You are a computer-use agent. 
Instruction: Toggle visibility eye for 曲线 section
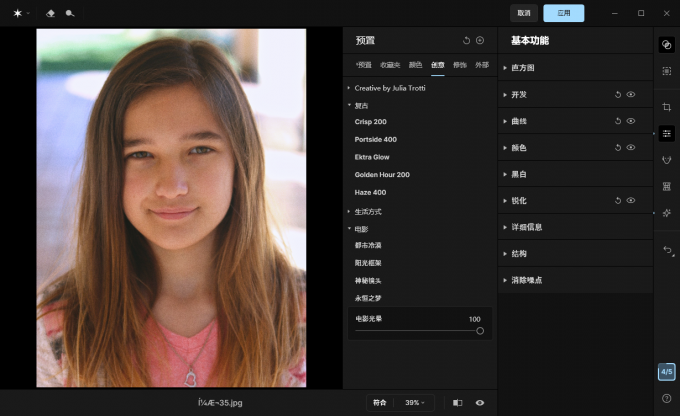coord(631,121)
